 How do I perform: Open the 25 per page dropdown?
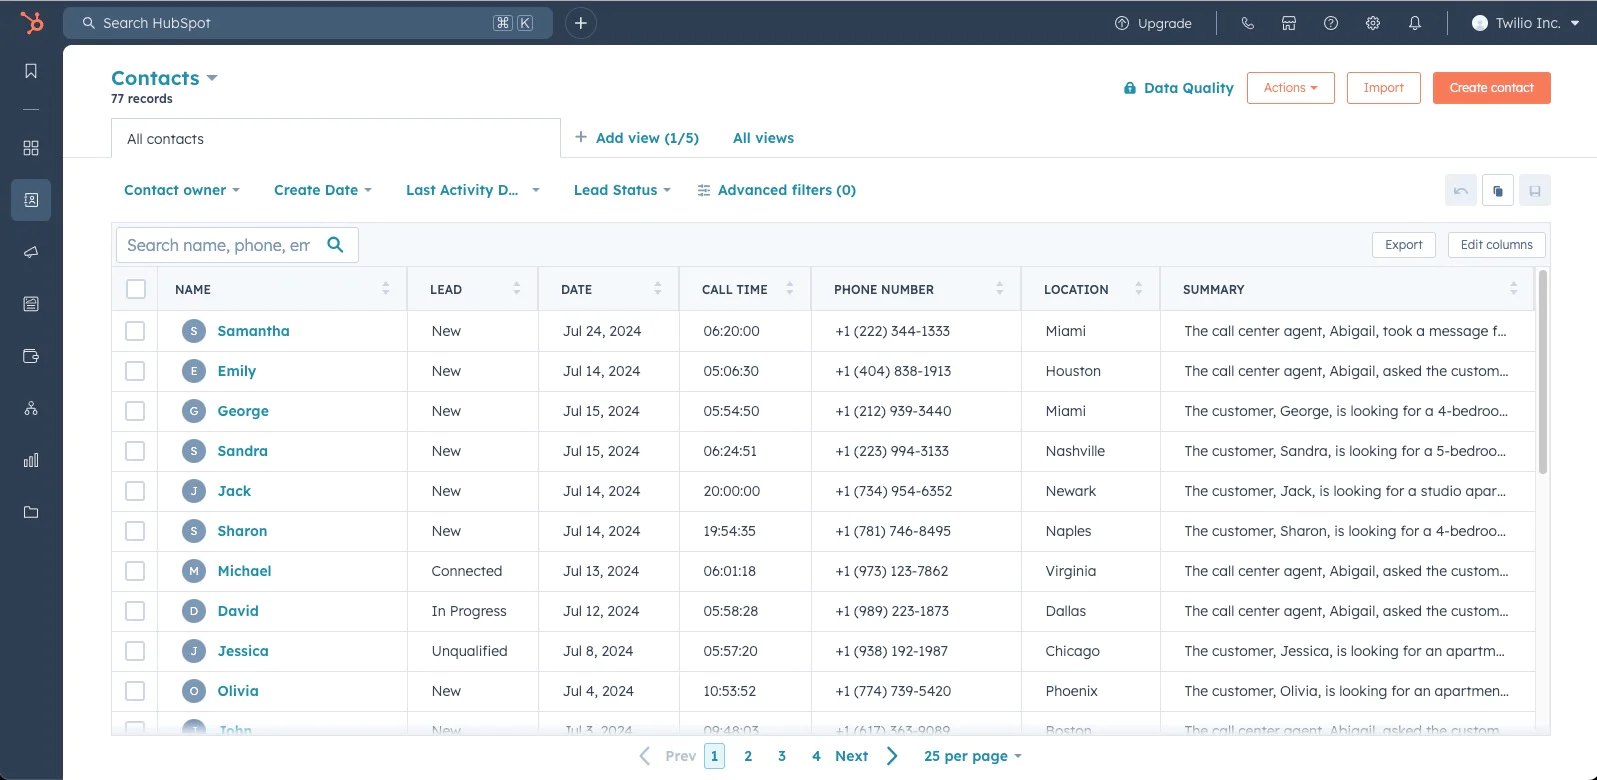972,756
